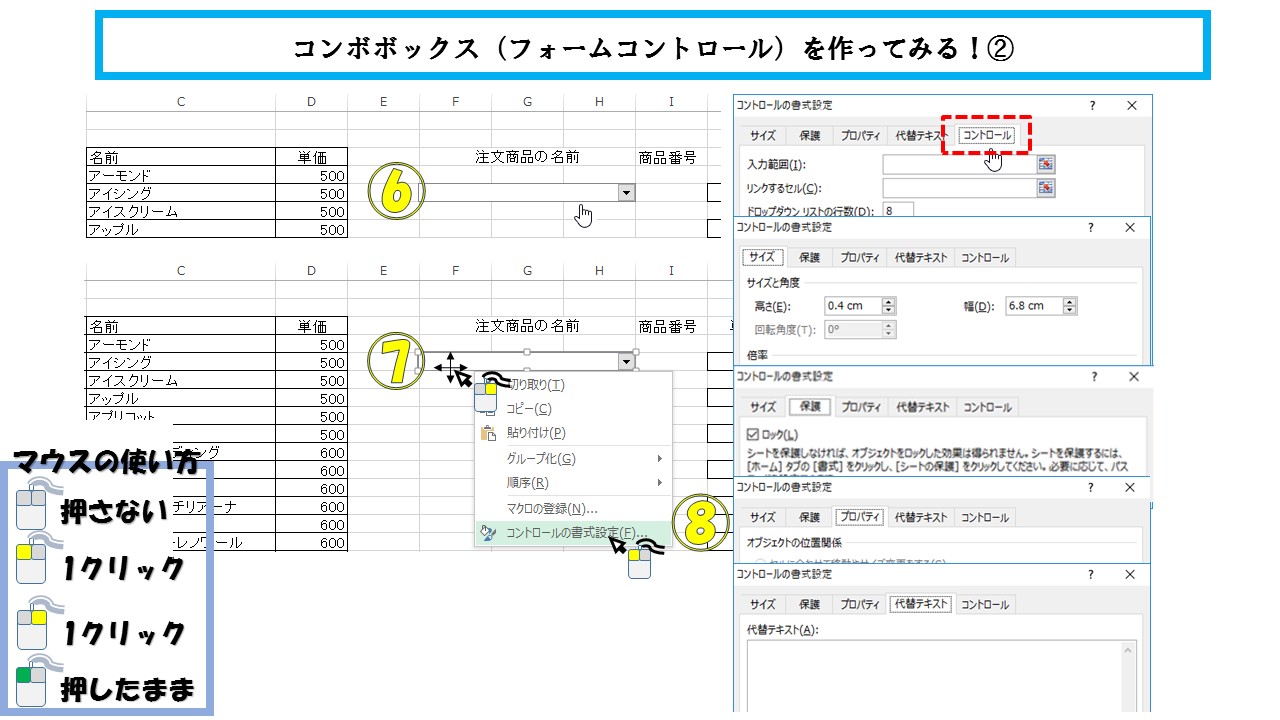The image size is (1280, 720).
Task: Choose コントロールの書式設定(F)... menu entry
Action: (x=576, y=533)
